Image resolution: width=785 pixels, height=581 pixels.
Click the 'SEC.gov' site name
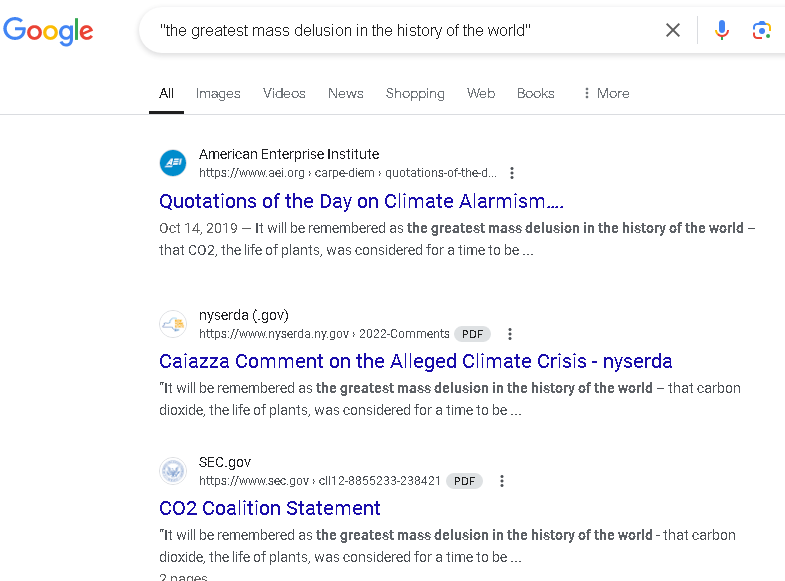[225, 462]
